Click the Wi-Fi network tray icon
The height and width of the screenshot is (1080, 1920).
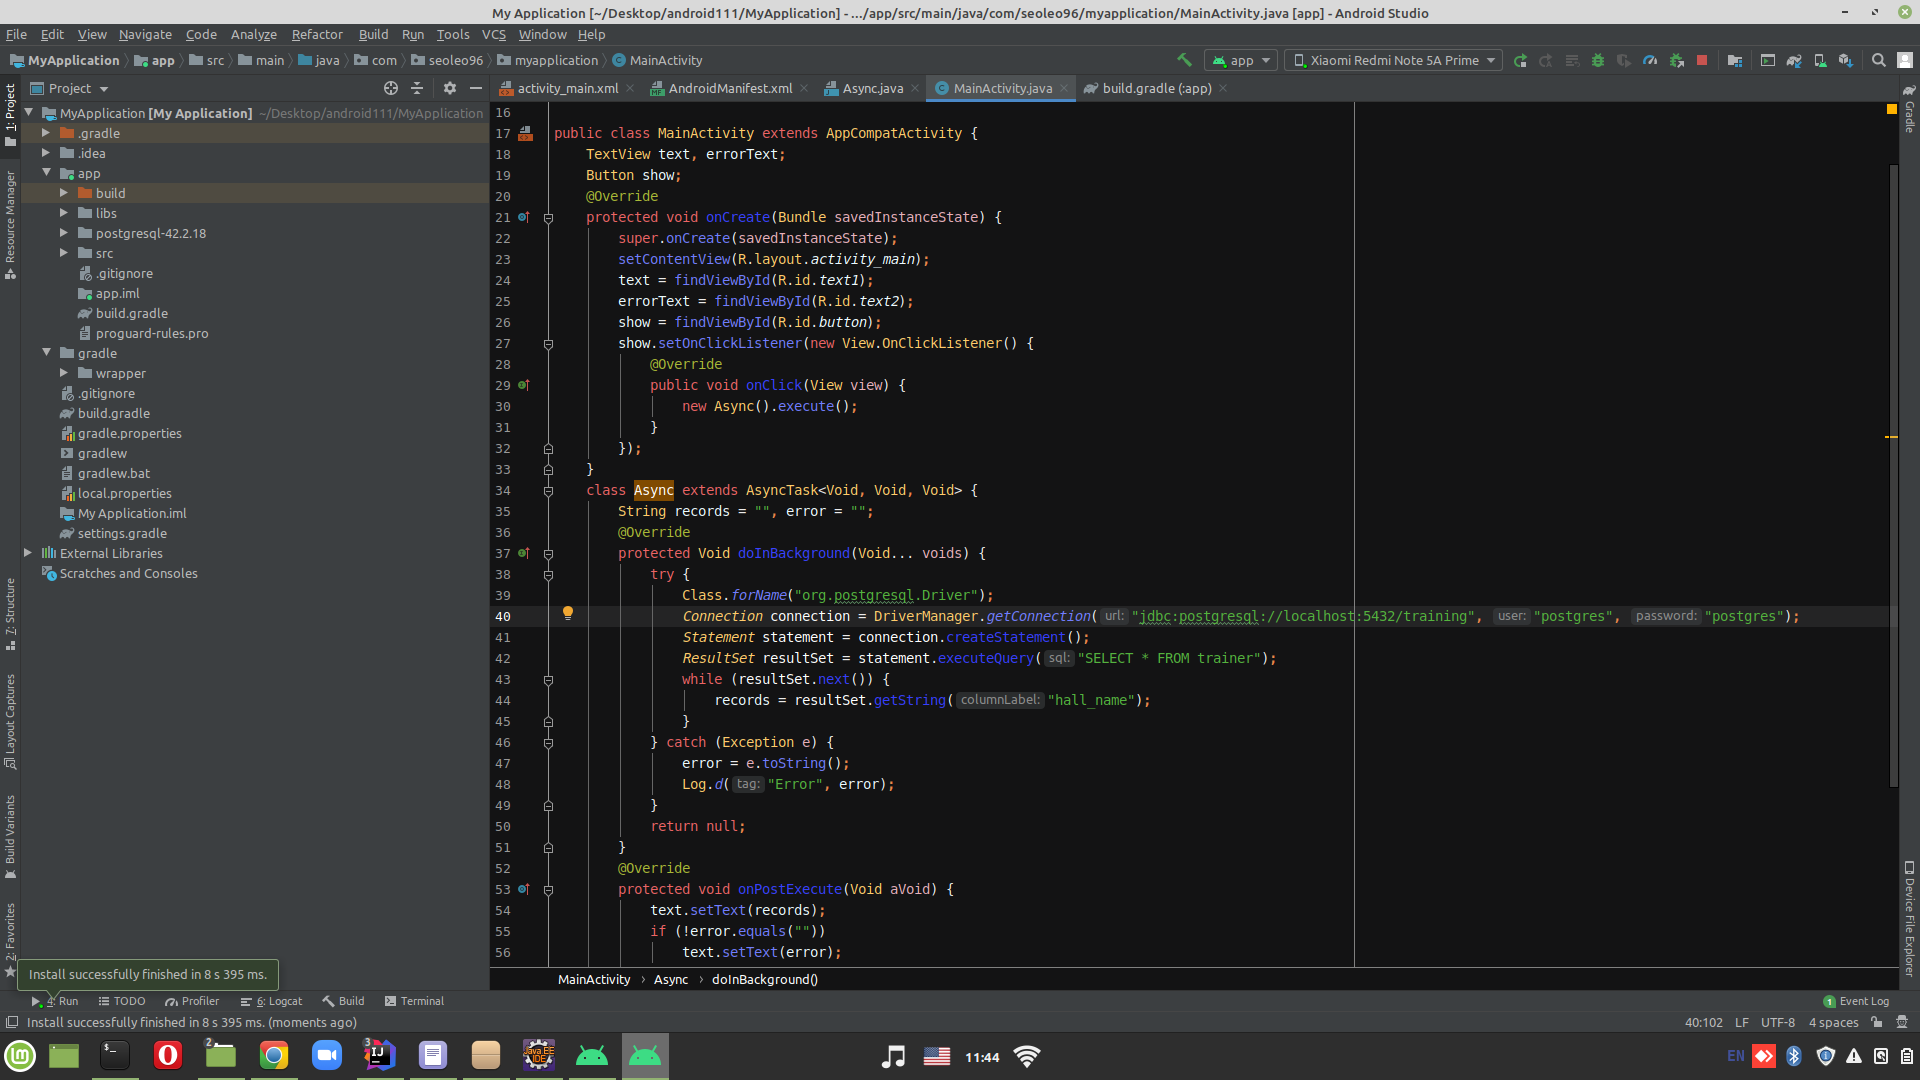tap(1027, 1056)
